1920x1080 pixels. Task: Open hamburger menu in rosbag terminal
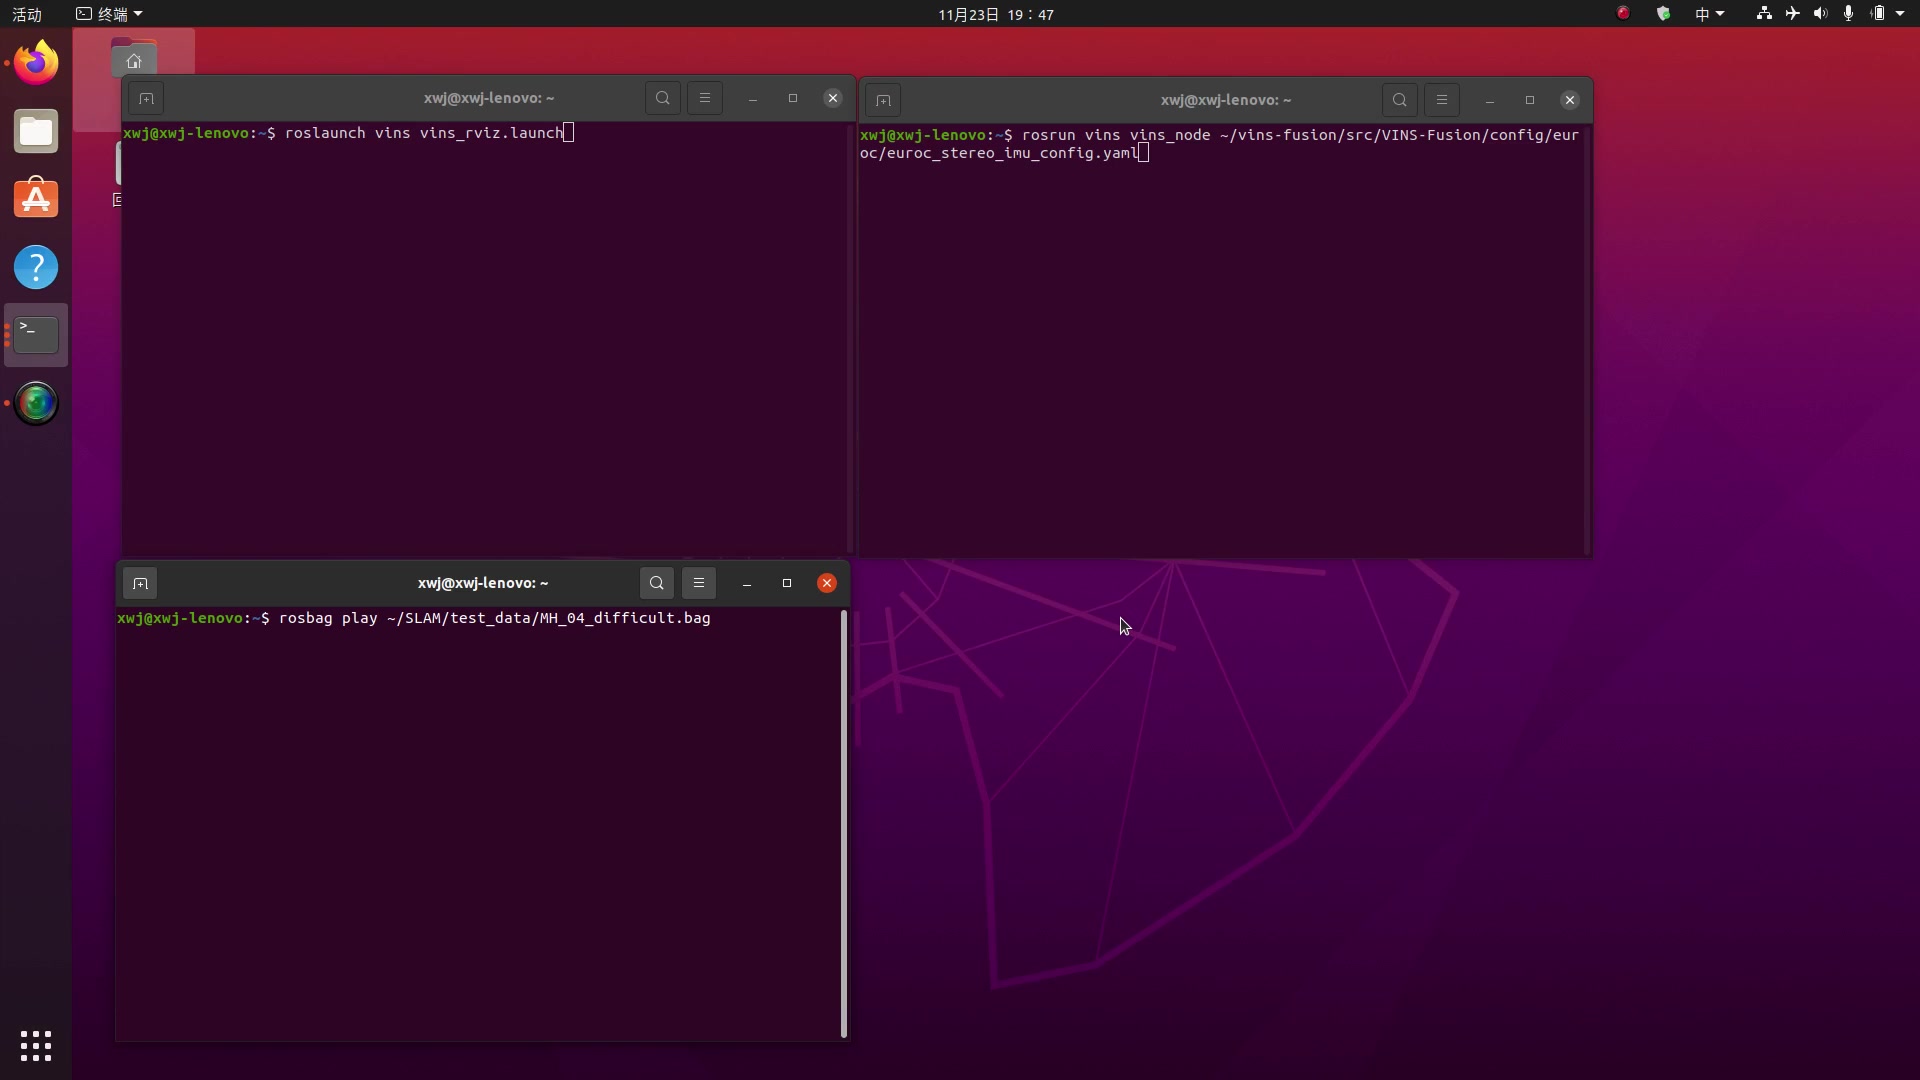[x=699, y=583]
